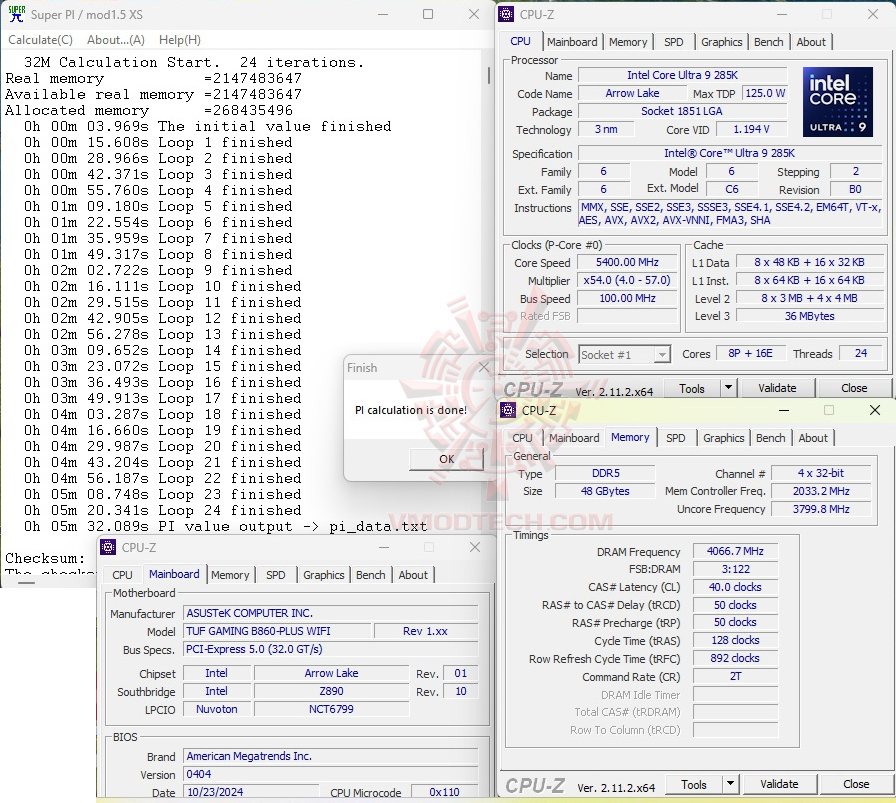
Task: Maximize the Super PI window
Action: [427, 14]
